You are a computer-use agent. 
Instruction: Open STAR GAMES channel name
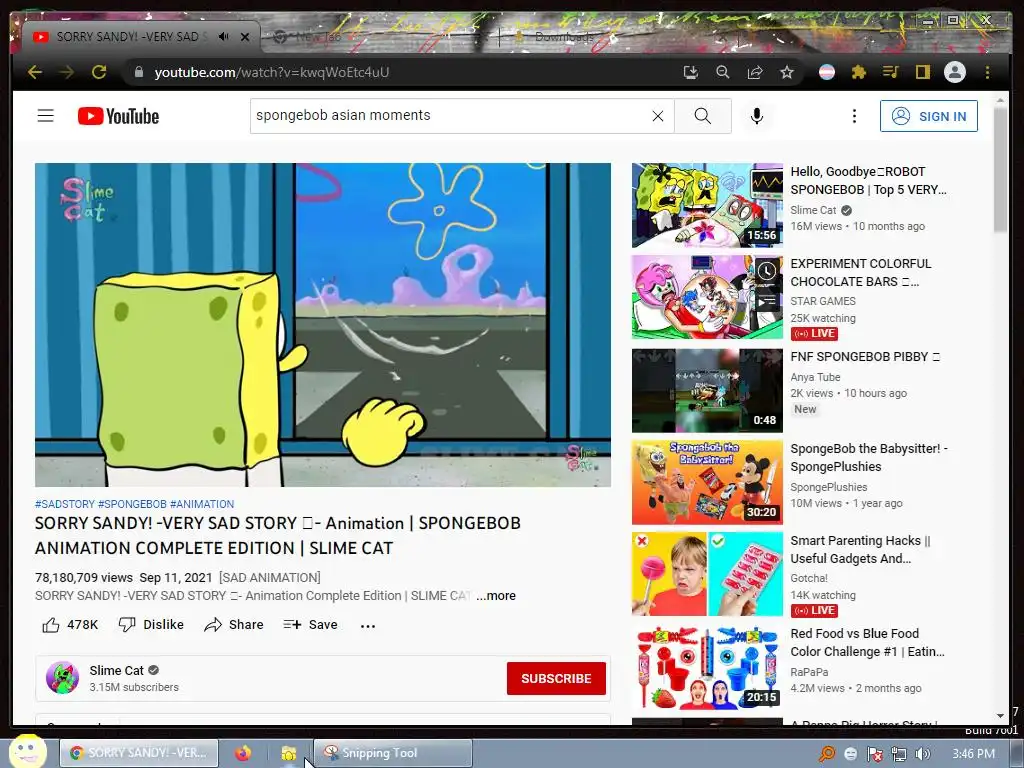(x=823, y=301)
